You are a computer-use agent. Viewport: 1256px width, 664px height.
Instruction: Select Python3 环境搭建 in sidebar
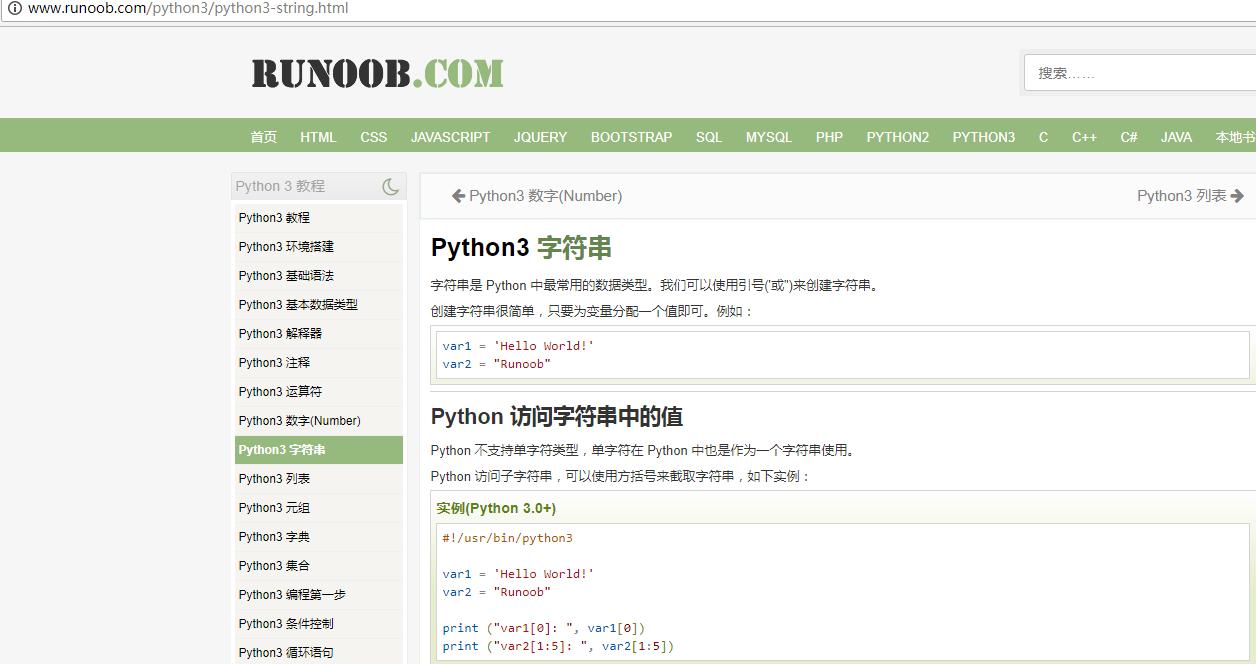click(x=319, y=247)
